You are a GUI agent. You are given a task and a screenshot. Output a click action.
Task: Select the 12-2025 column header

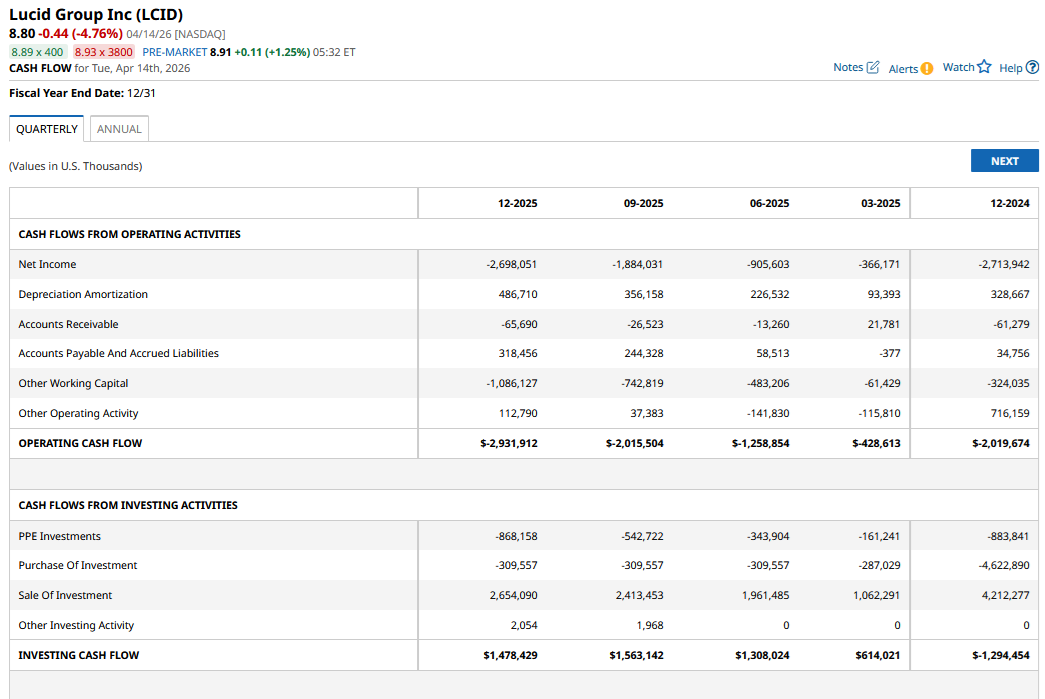click(x=517, y=203)
